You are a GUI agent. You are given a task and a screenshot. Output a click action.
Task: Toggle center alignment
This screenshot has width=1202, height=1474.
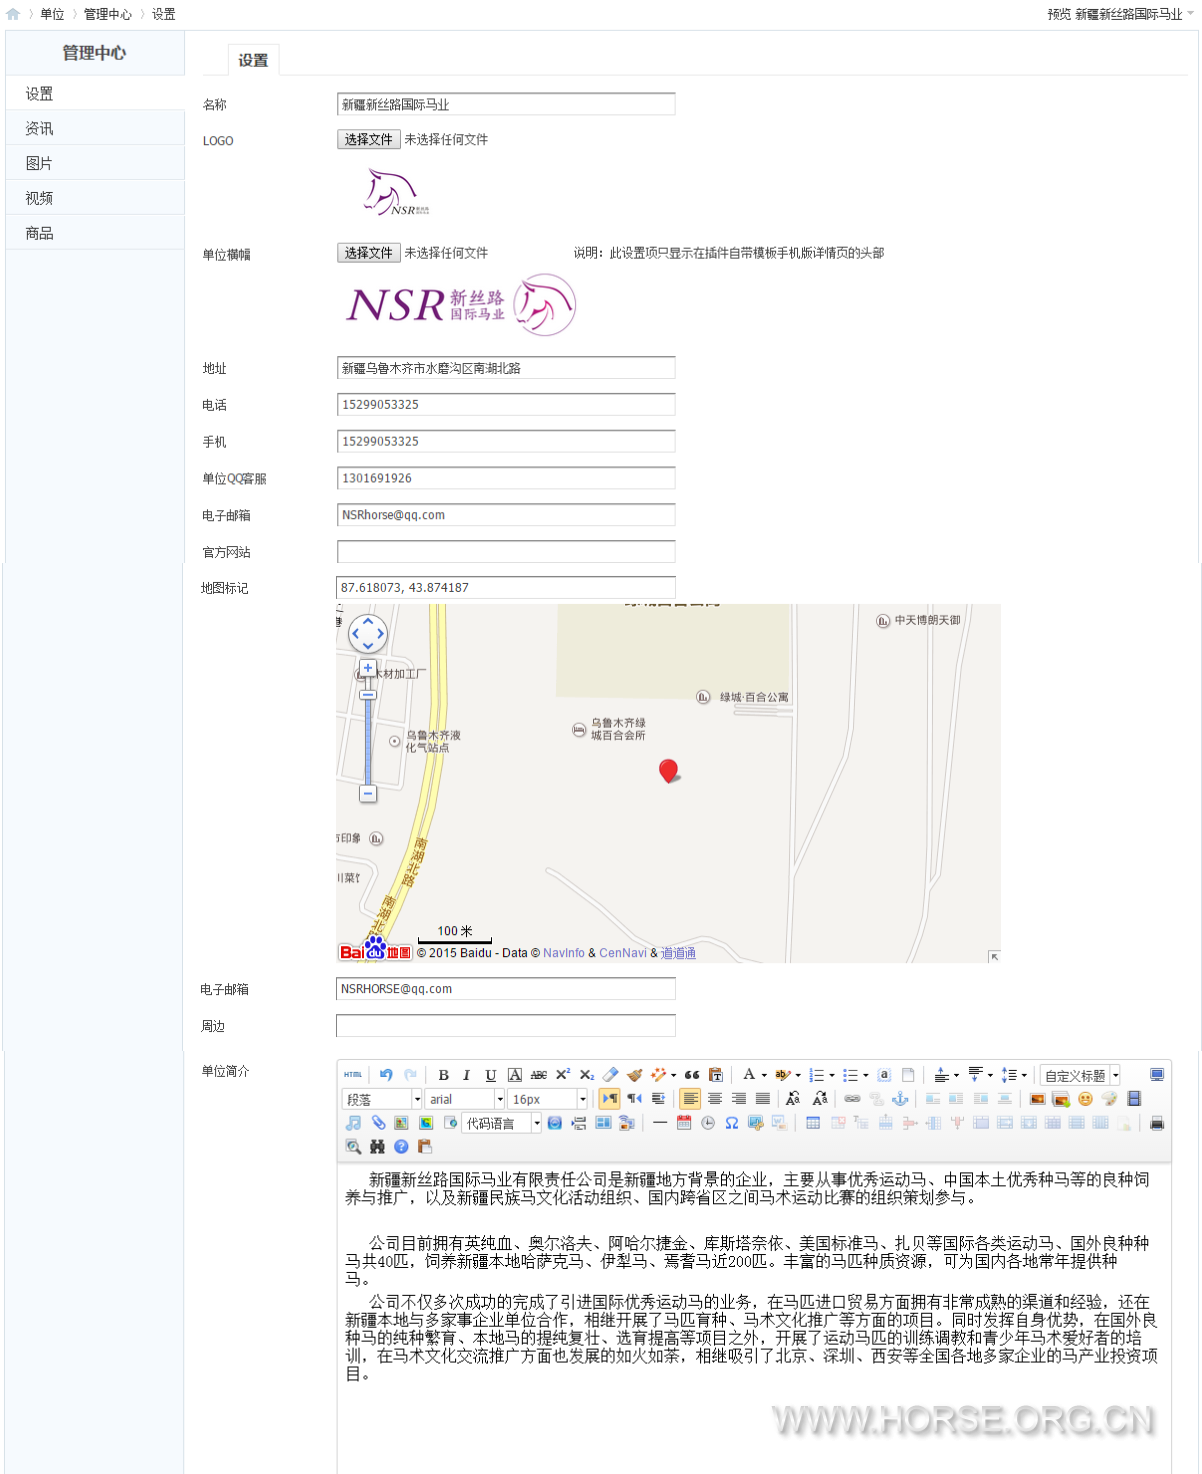[715, 1099]
